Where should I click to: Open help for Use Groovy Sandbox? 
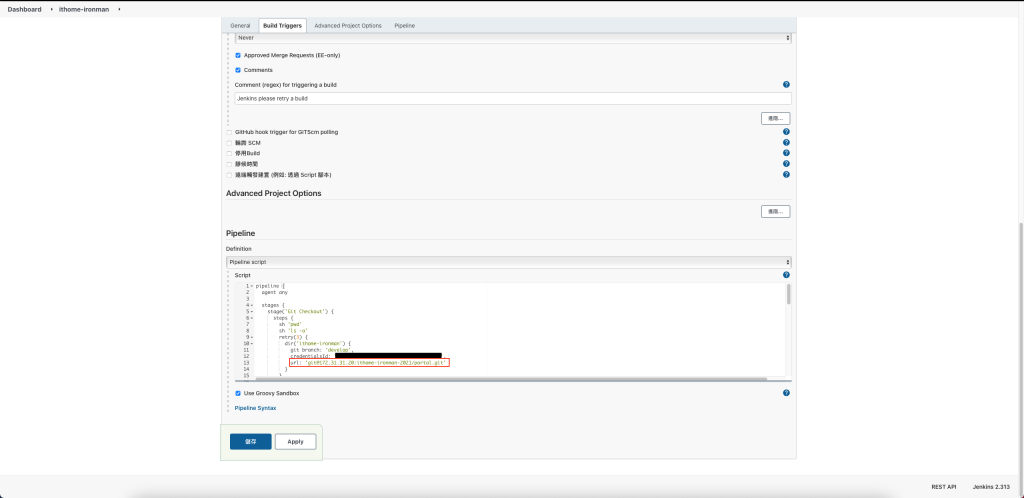pos(786,393)
